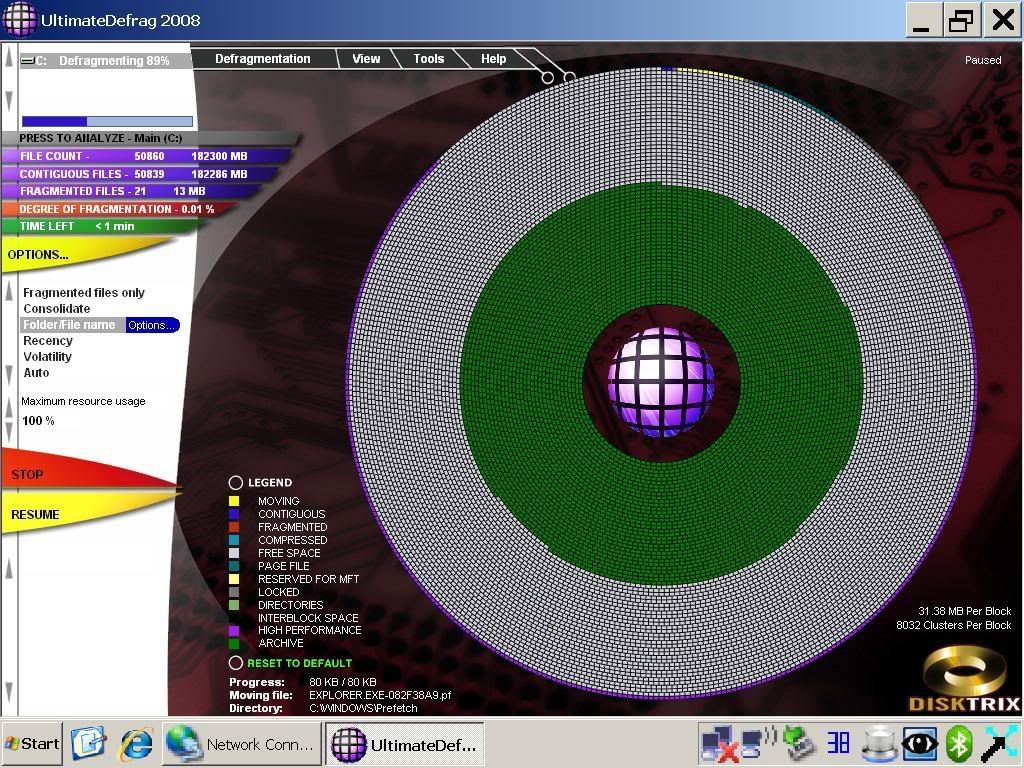Click the red FRAGMENTED legend color swatch
1024x768 pixels.
(x=234, y=527)
